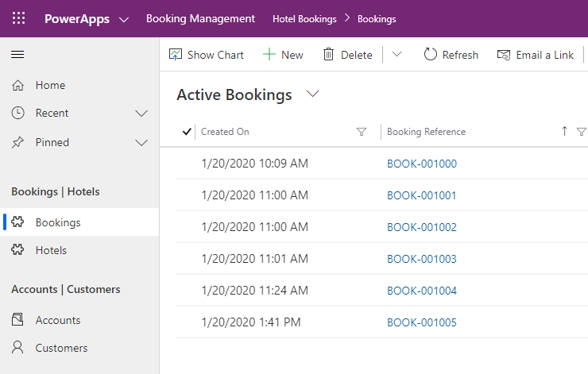Click the Refresh command label
This screenshot has width=588, height=374.
click(460, 55)
